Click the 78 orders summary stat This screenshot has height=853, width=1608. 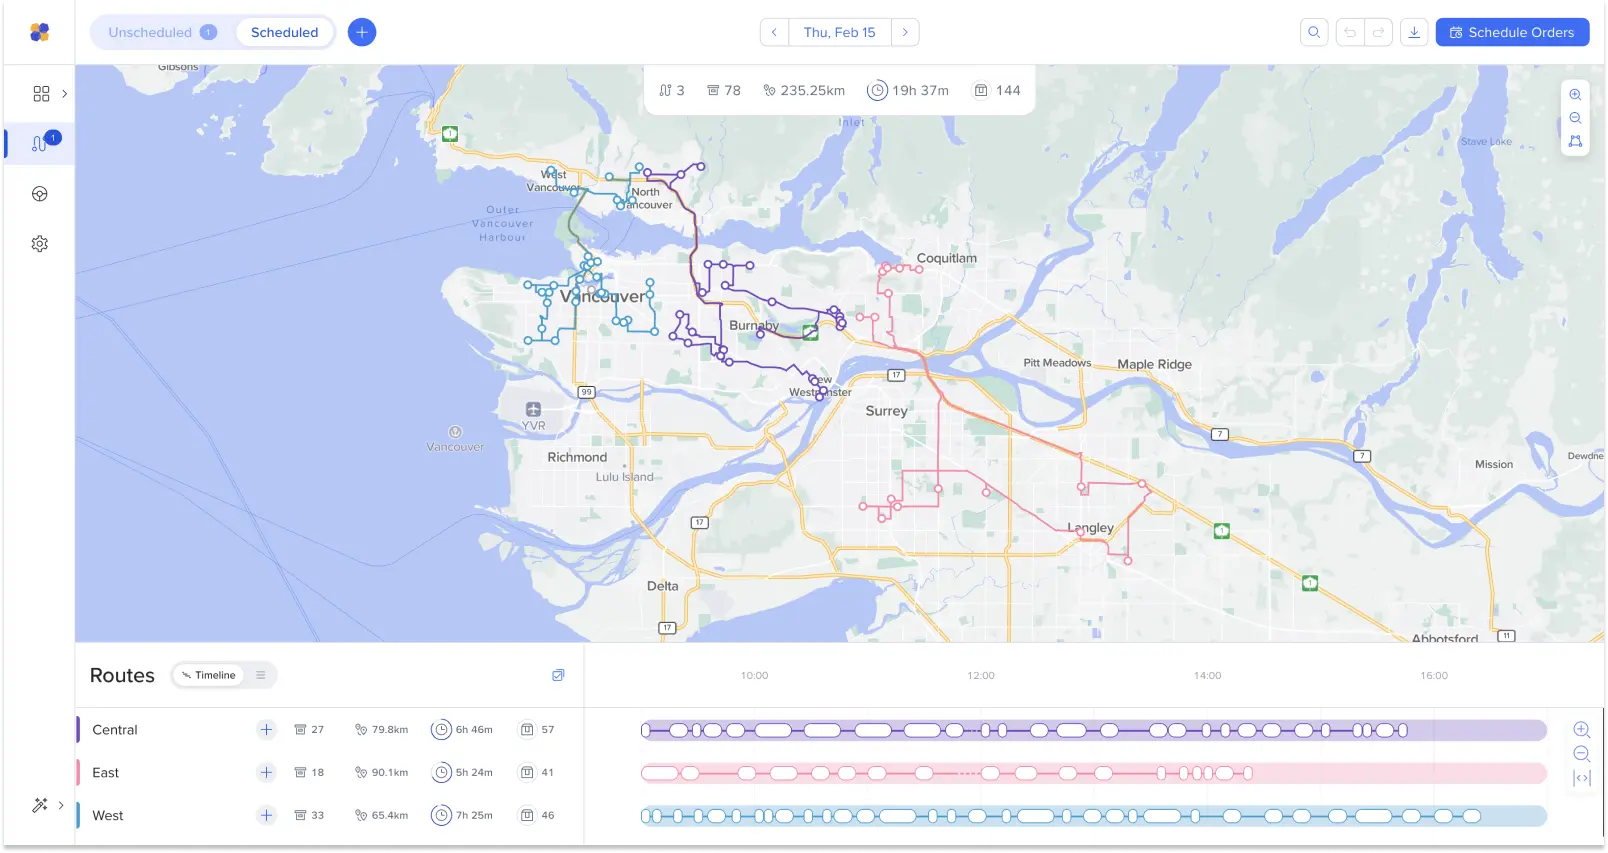coord(724,90)
